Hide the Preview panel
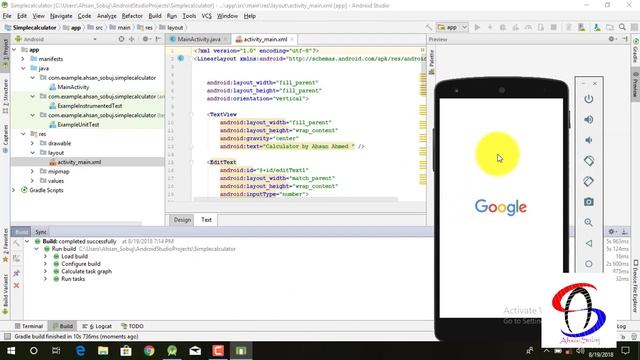This screenshot has height=360, width=640. (624, 39)
